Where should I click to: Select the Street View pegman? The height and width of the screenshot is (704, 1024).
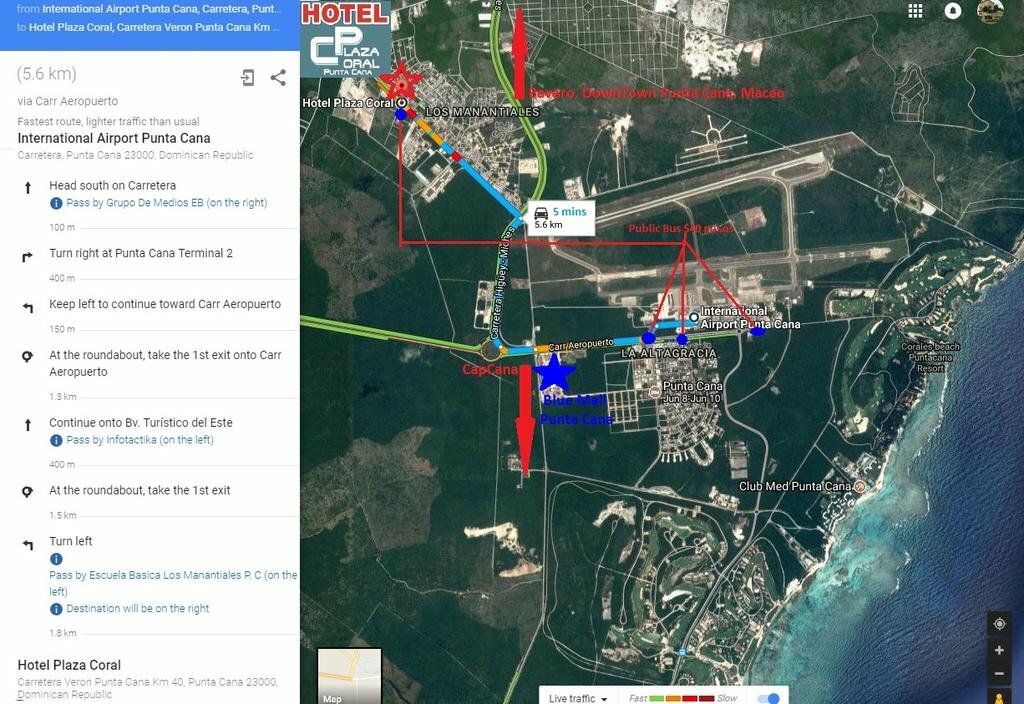999,697
